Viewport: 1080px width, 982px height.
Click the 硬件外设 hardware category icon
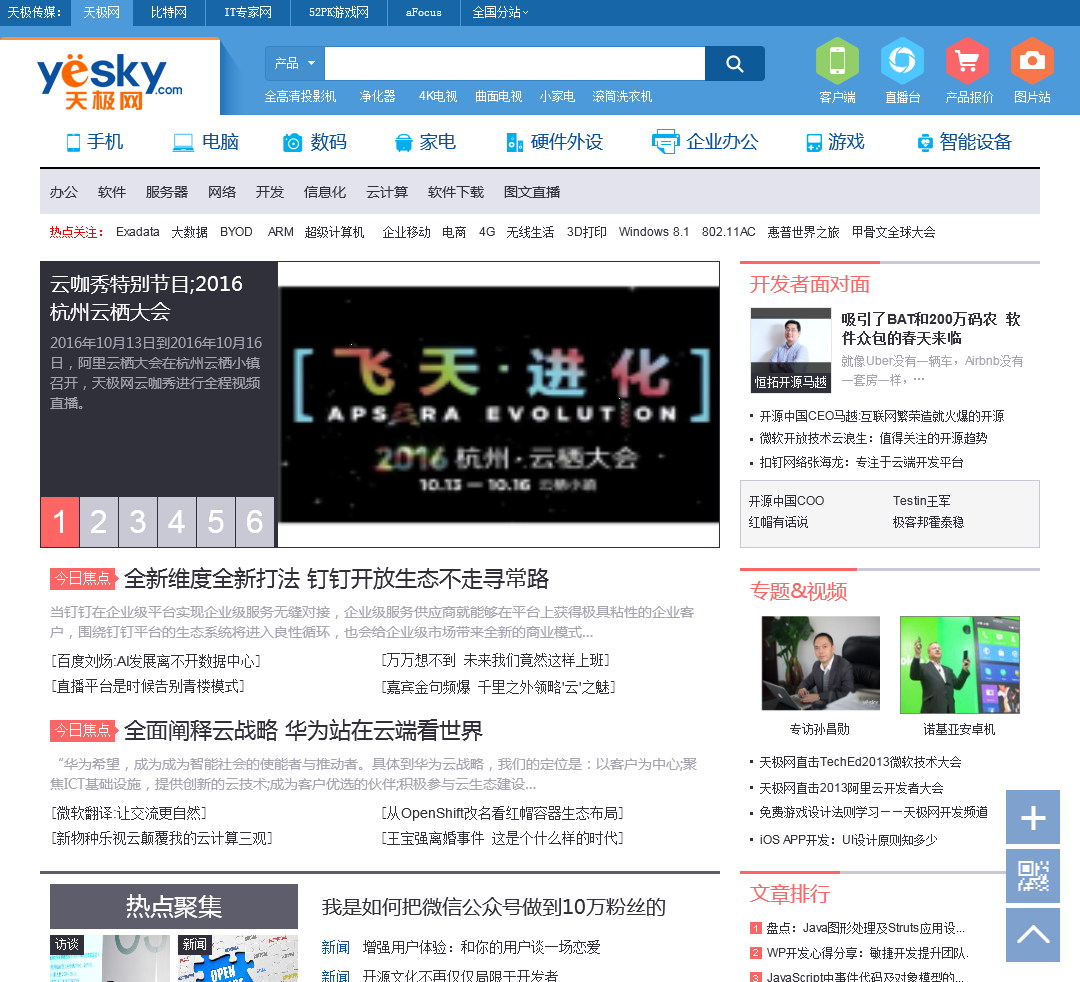tap(515, 143)
